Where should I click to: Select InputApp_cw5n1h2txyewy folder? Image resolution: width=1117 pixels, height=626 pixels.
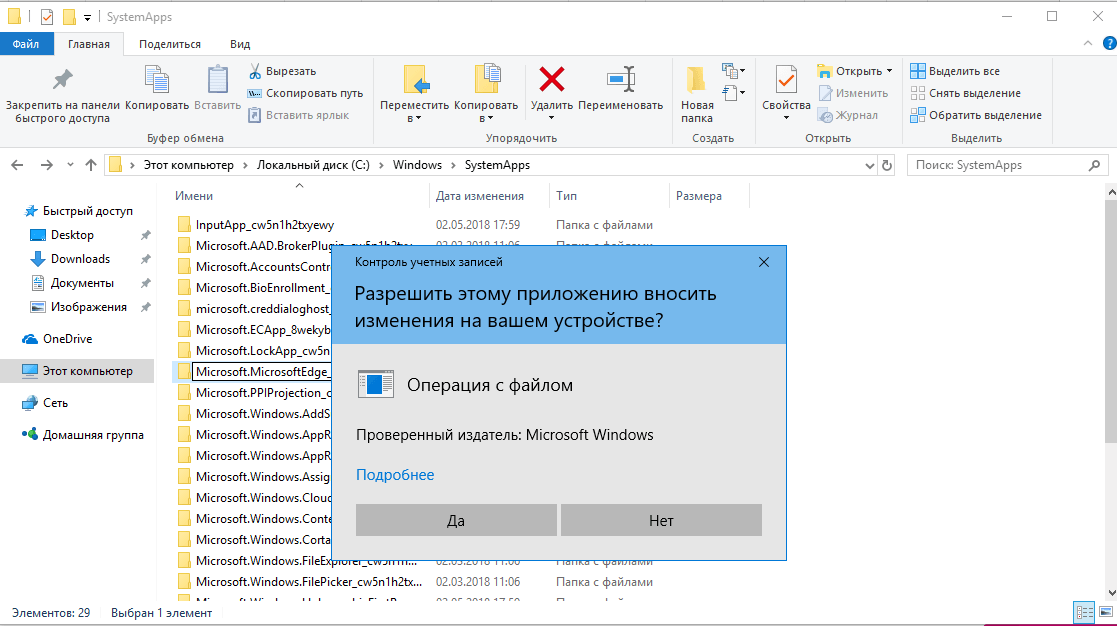click(264, 225)
